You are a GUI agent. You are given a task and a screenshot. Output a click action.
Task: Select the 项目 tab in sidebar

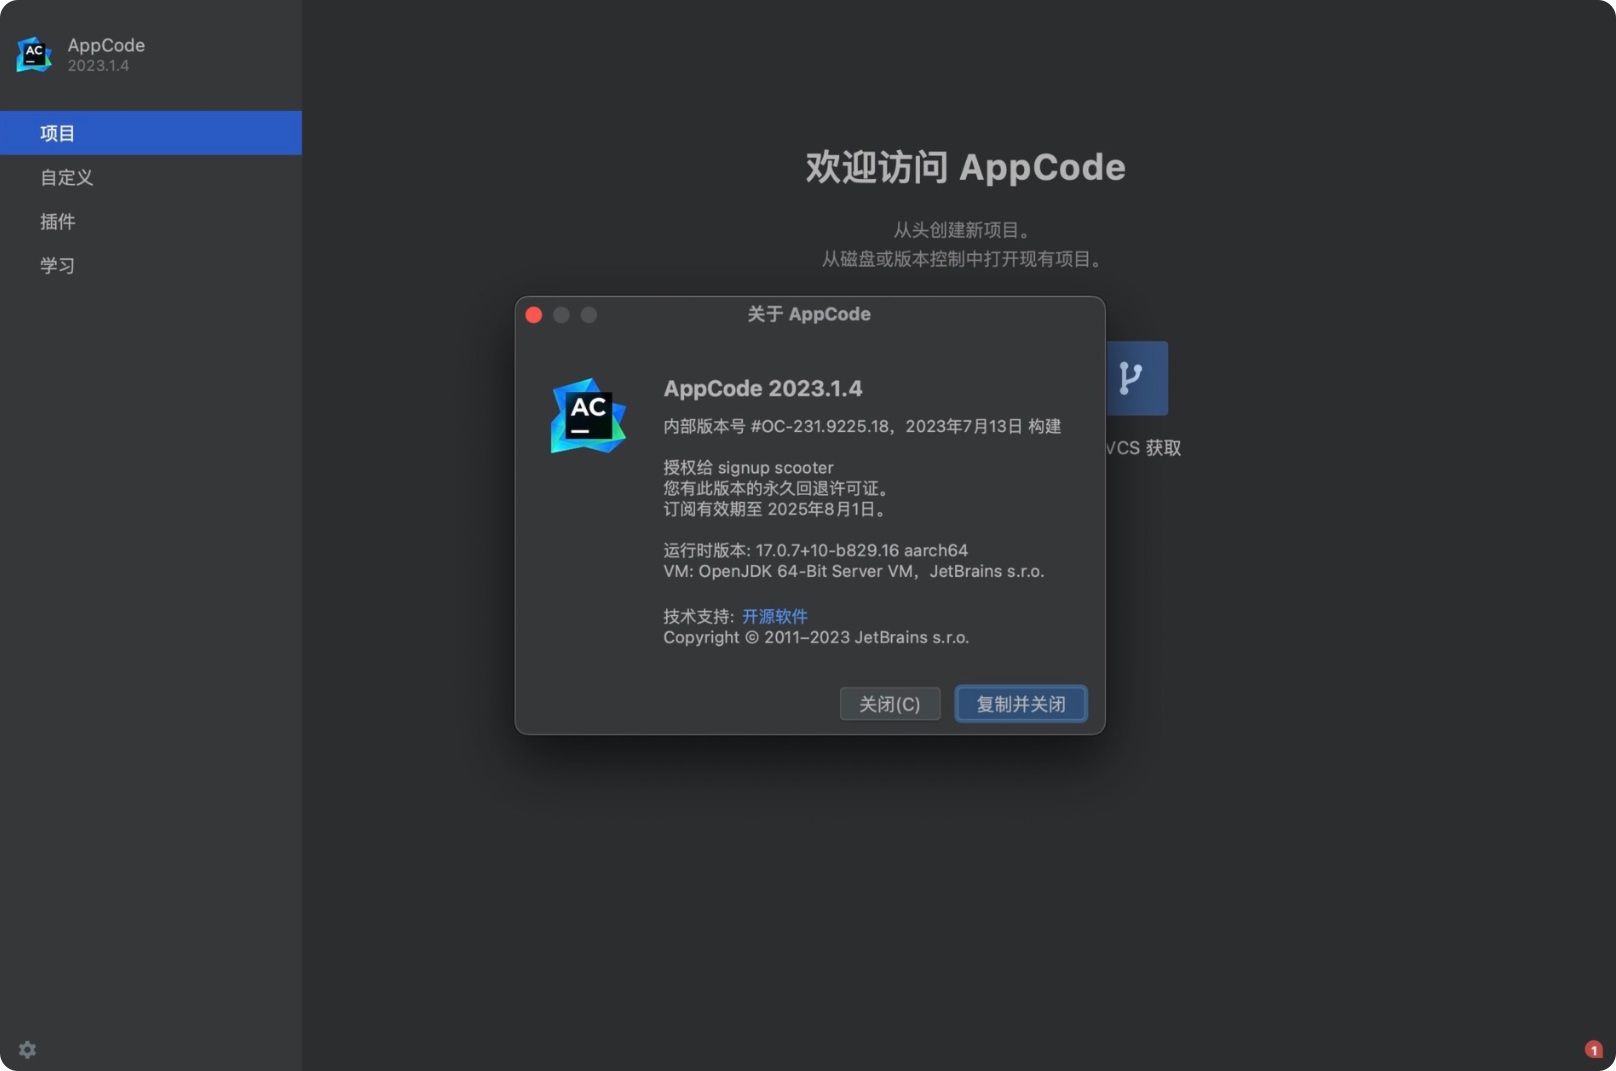tap(151, 133)
